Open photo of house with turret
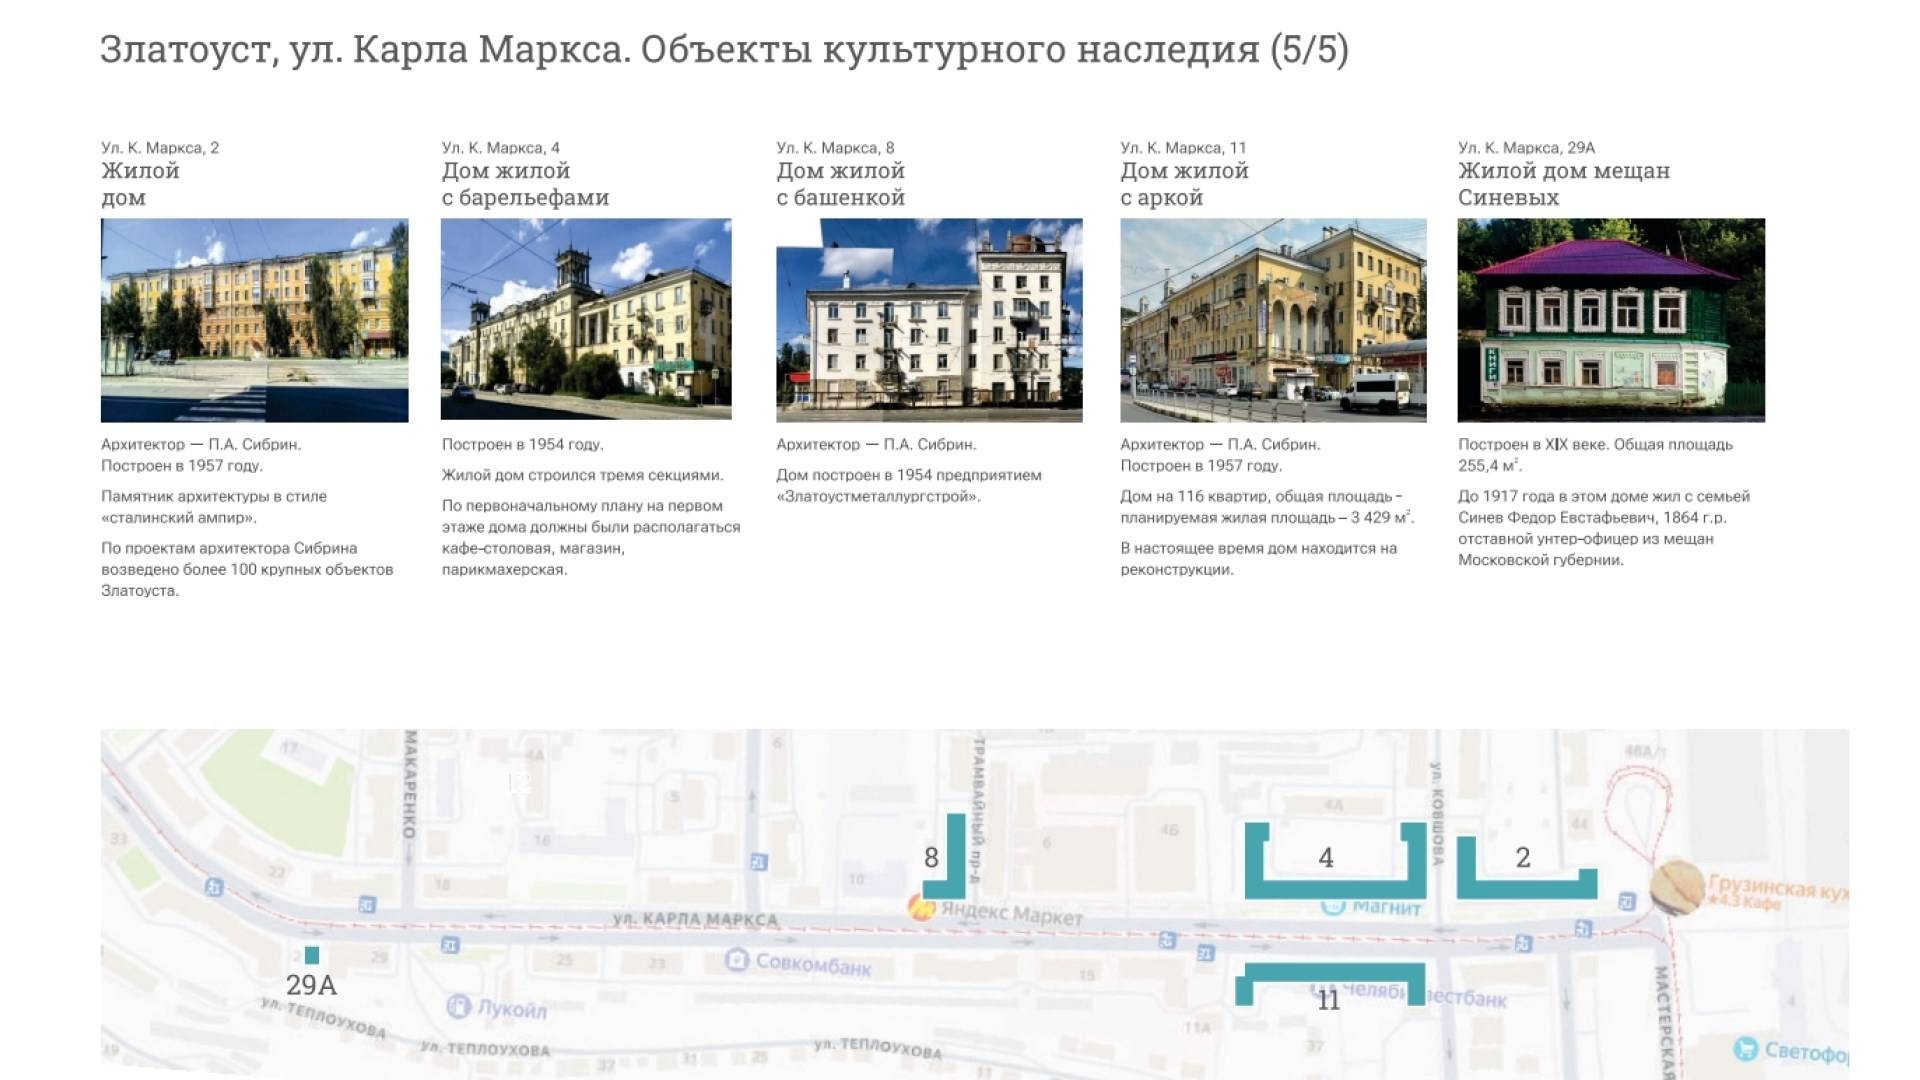 pos(929,320)
